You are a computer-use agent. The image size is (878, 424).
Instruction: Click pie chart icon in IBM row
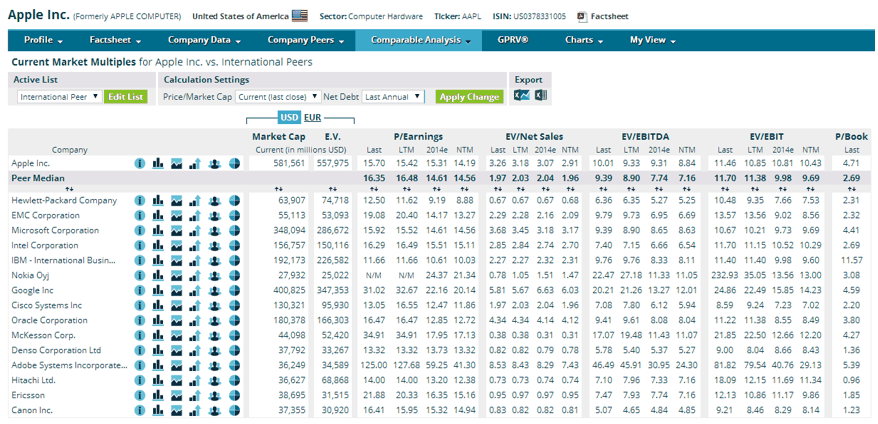click(x=234, y=260)
